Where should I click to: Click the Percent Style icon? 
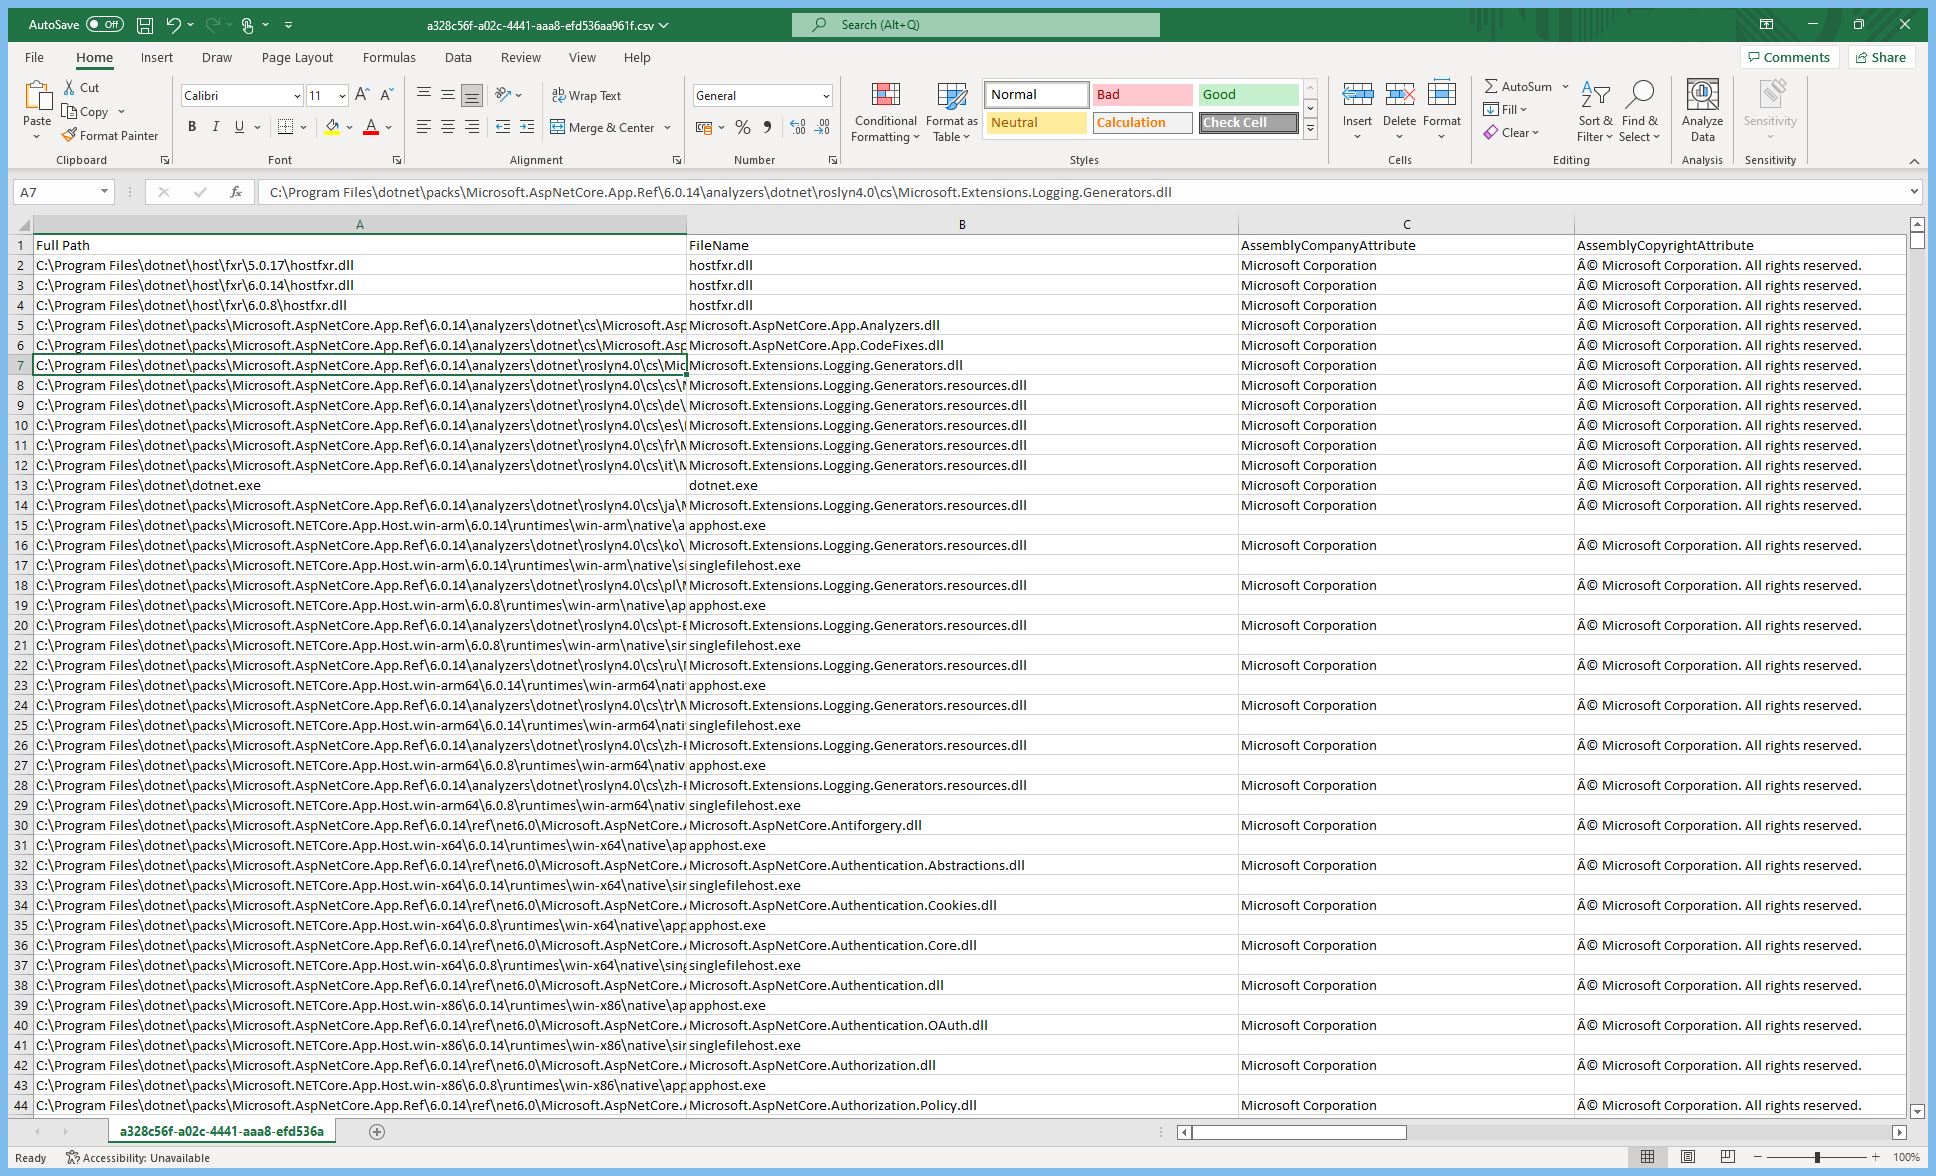coord(742,127)
